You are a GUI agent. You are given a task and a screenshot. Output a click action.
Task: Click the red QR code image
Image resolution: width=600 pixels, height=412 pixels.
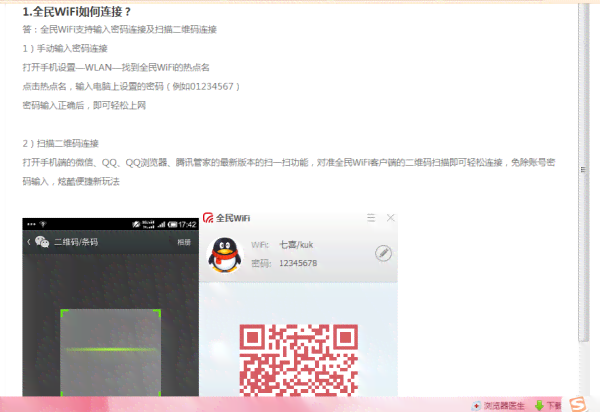298,360
